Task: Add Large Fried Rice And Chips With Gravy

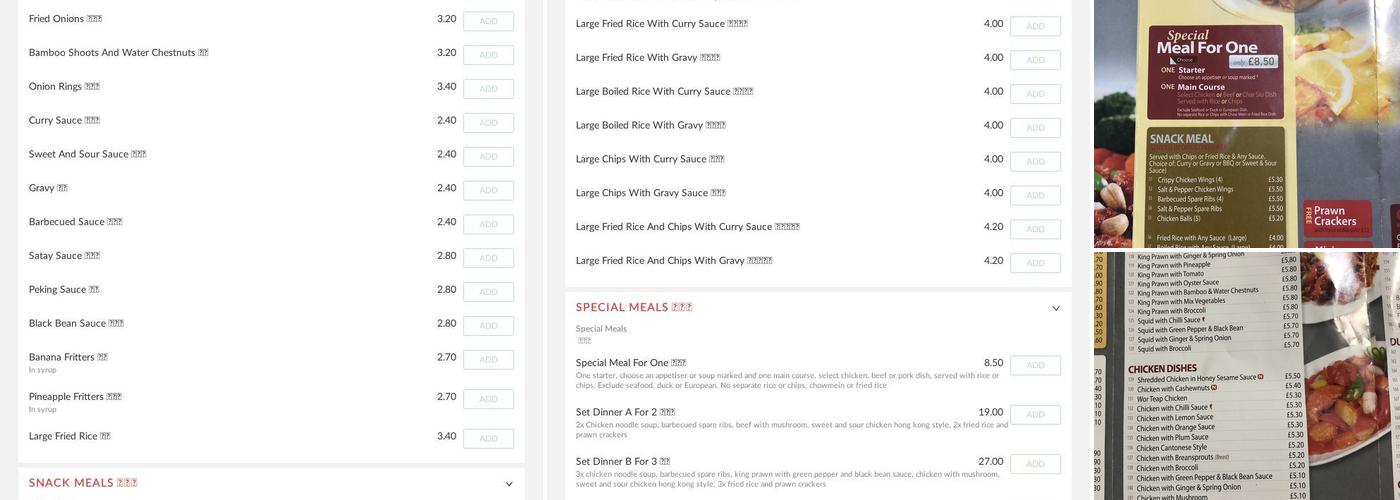Action: [x=1035, y=263]
